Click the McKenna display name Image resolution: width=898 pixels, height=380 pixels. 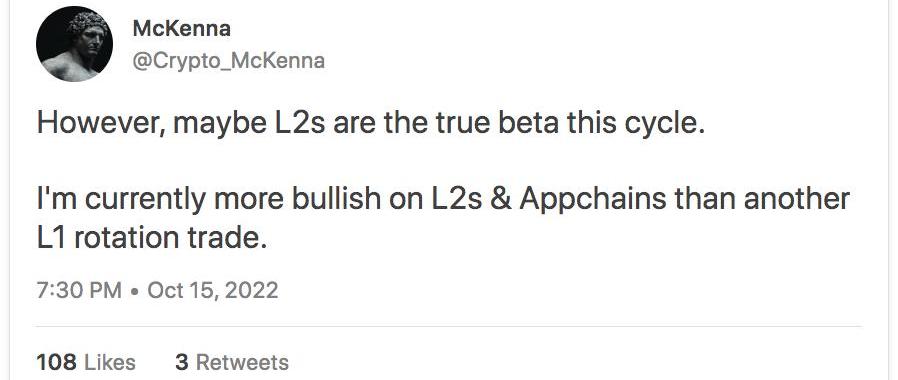coord(182,29)
